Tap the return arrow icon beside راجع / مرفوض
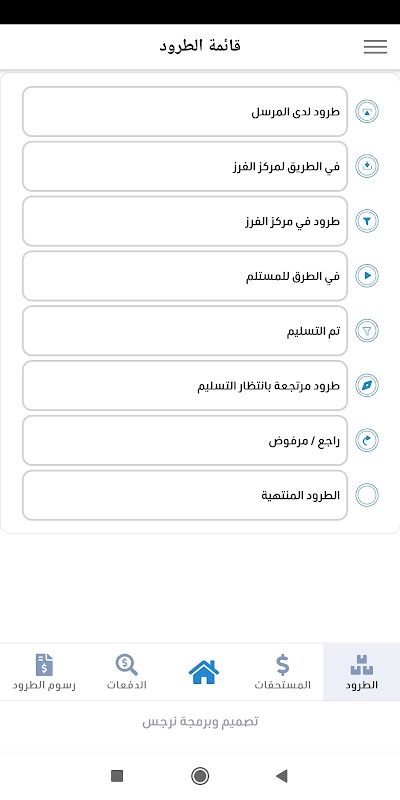 [367, 440]
